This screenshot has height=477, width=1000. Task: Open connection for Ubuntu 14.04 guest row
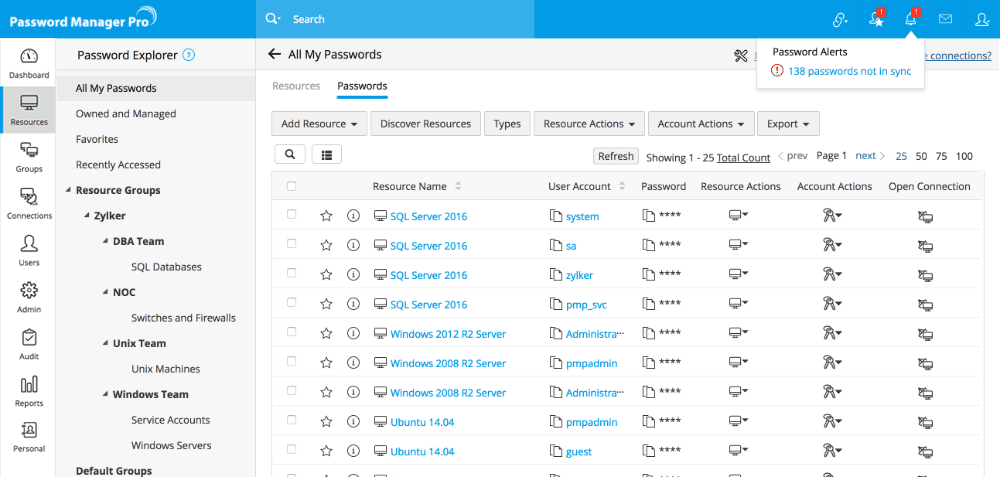(925, 451)
